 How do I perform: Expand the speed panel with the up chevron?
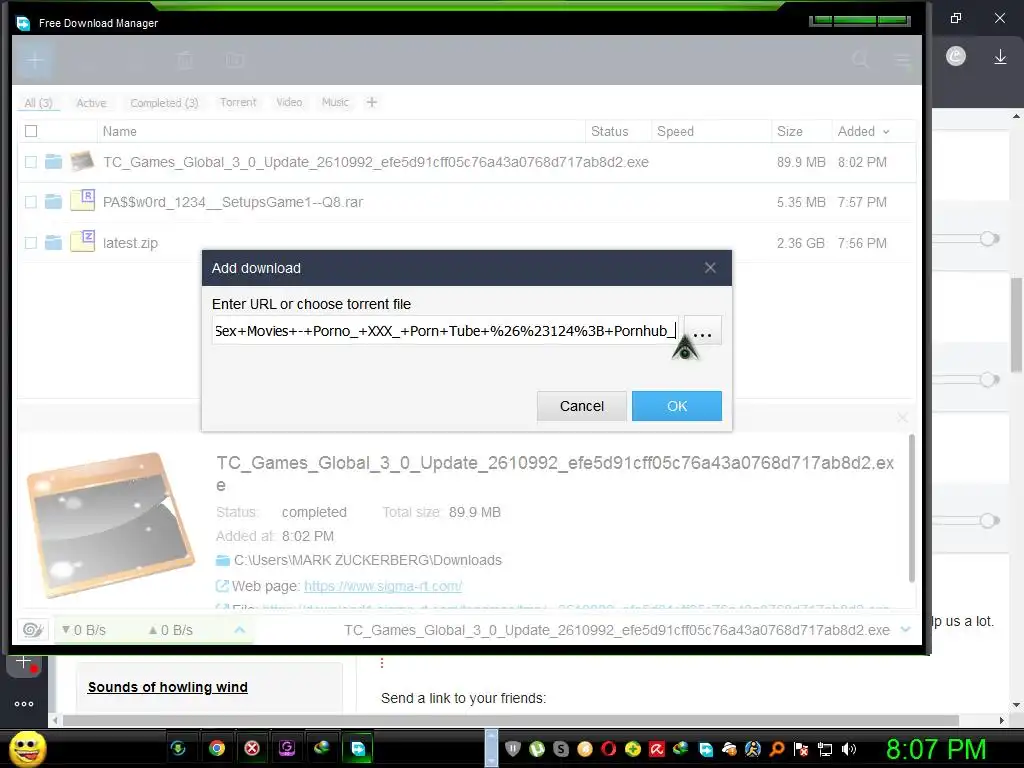[240, 630]
